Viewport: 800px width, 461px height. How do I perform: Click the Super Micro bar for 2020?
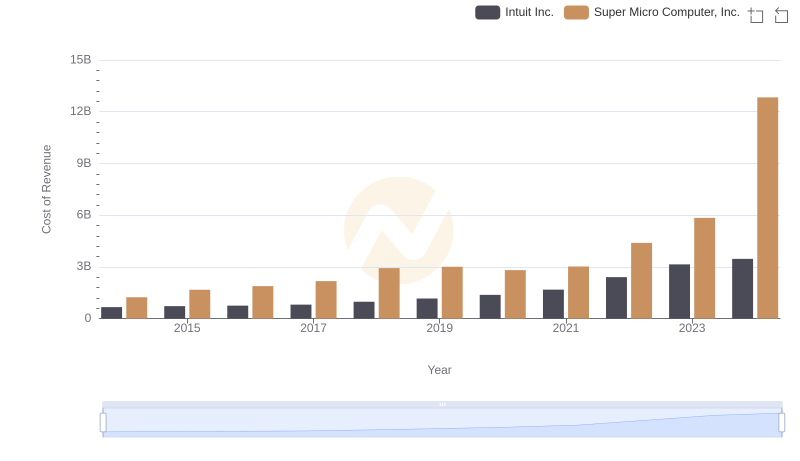(x=515, y=294)
